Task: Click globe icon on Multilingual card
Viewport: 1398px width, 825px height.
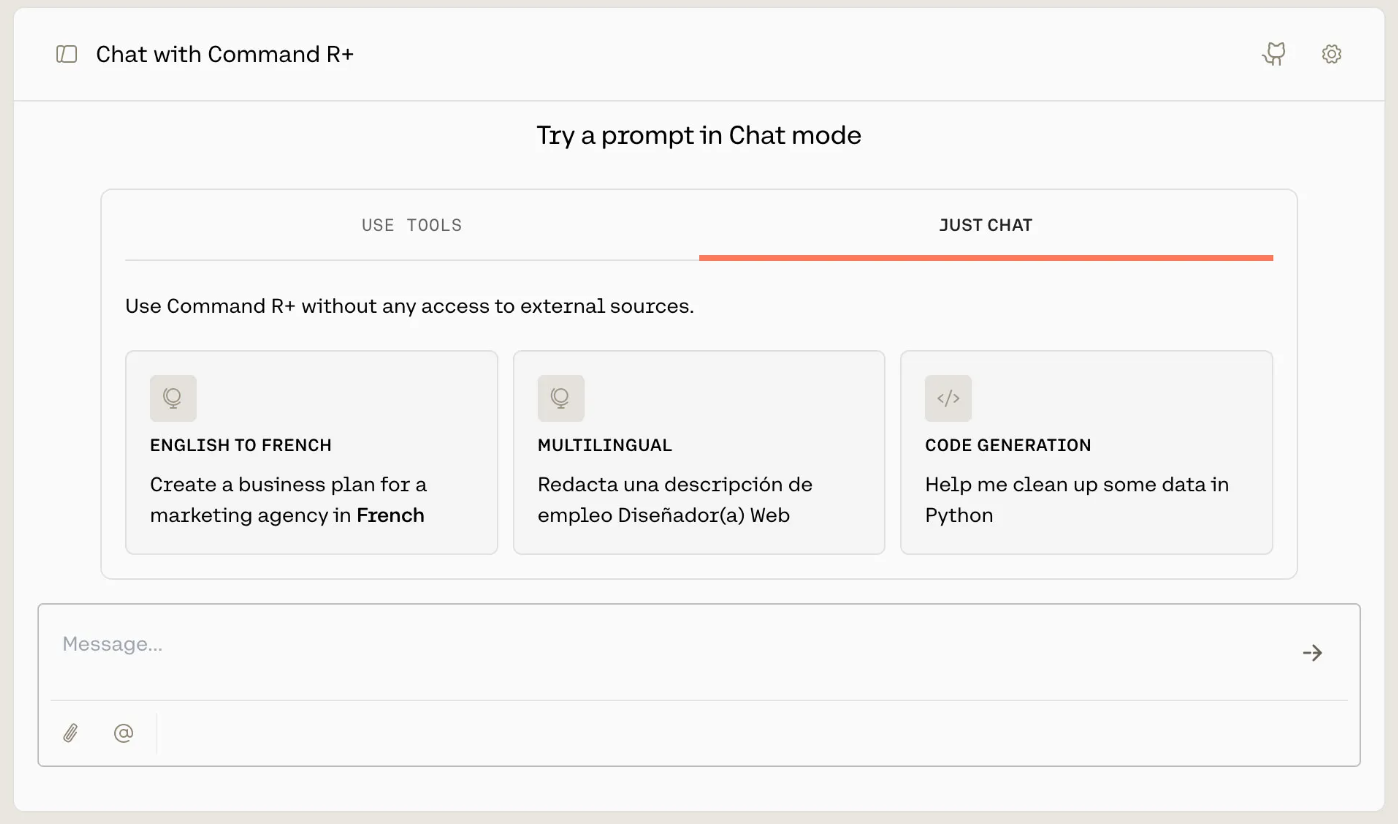Action: (x=561, y=398)
